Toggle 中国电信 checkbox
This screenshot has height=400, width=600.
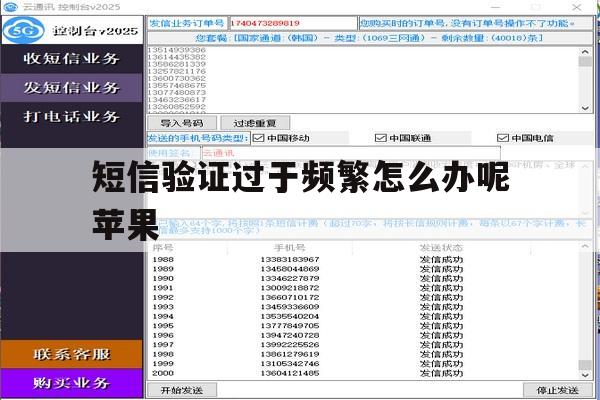point(502,138)
